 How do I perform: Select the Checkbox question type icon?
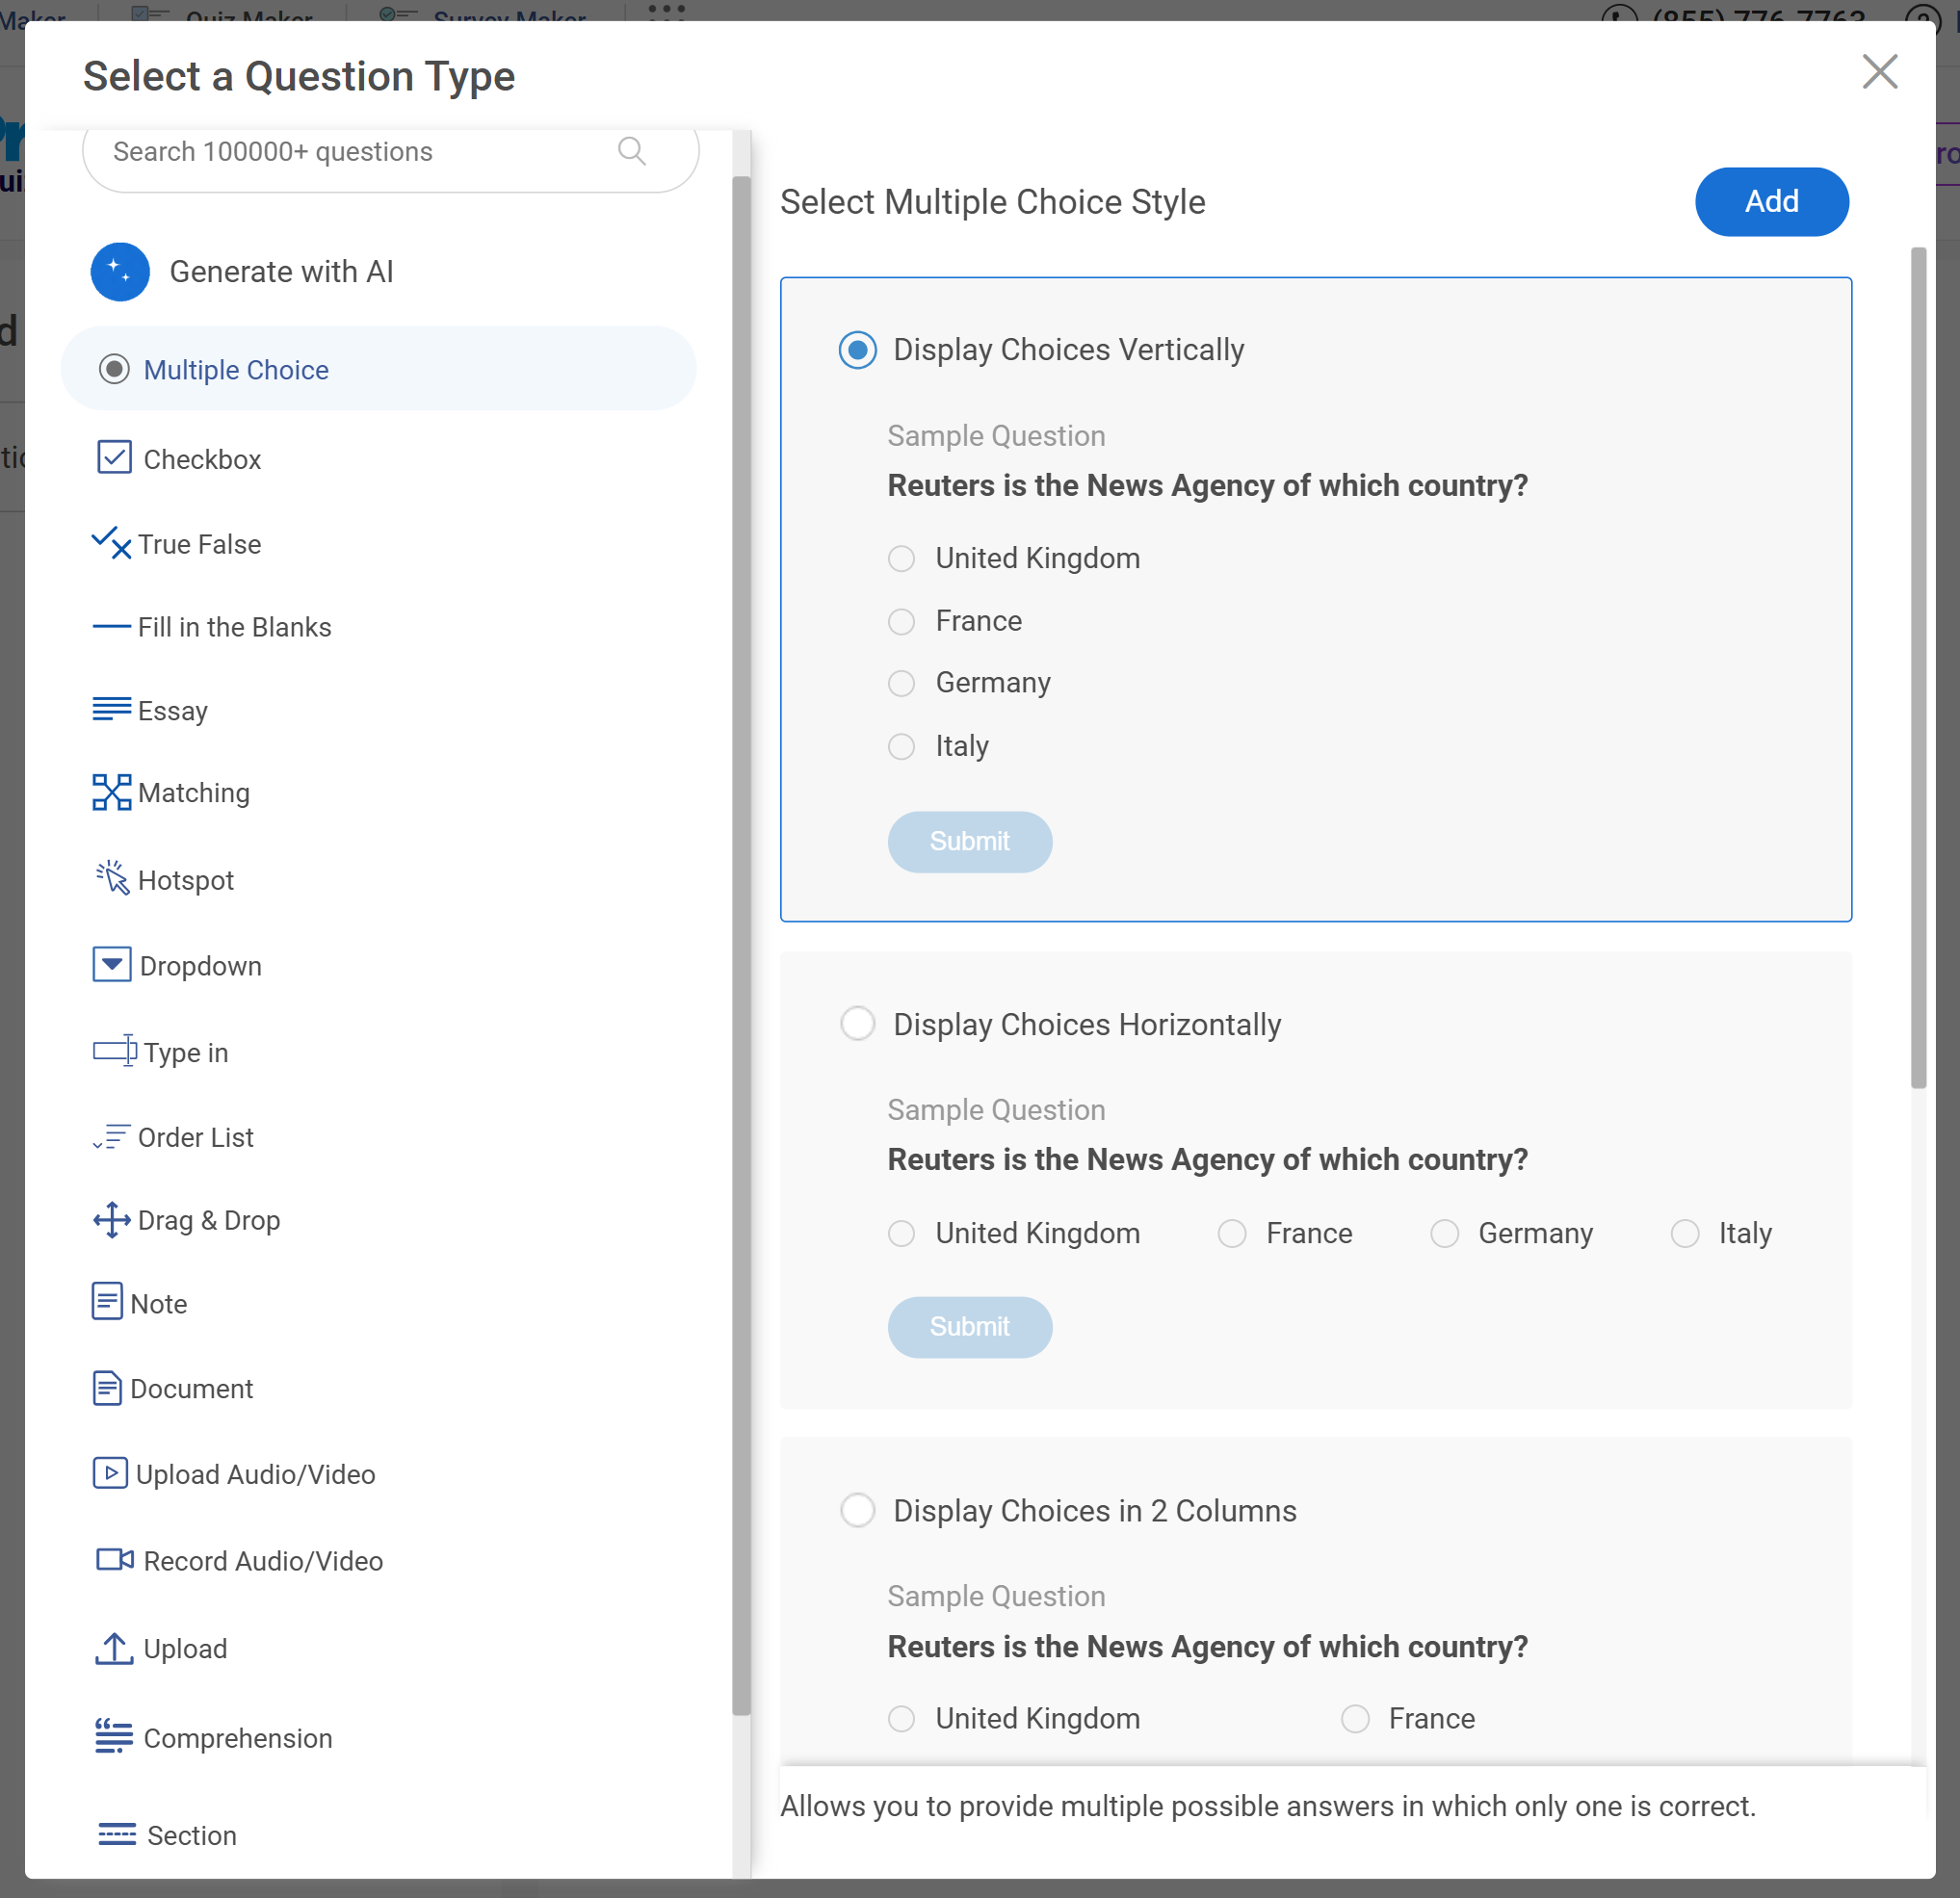click(114, 458)
